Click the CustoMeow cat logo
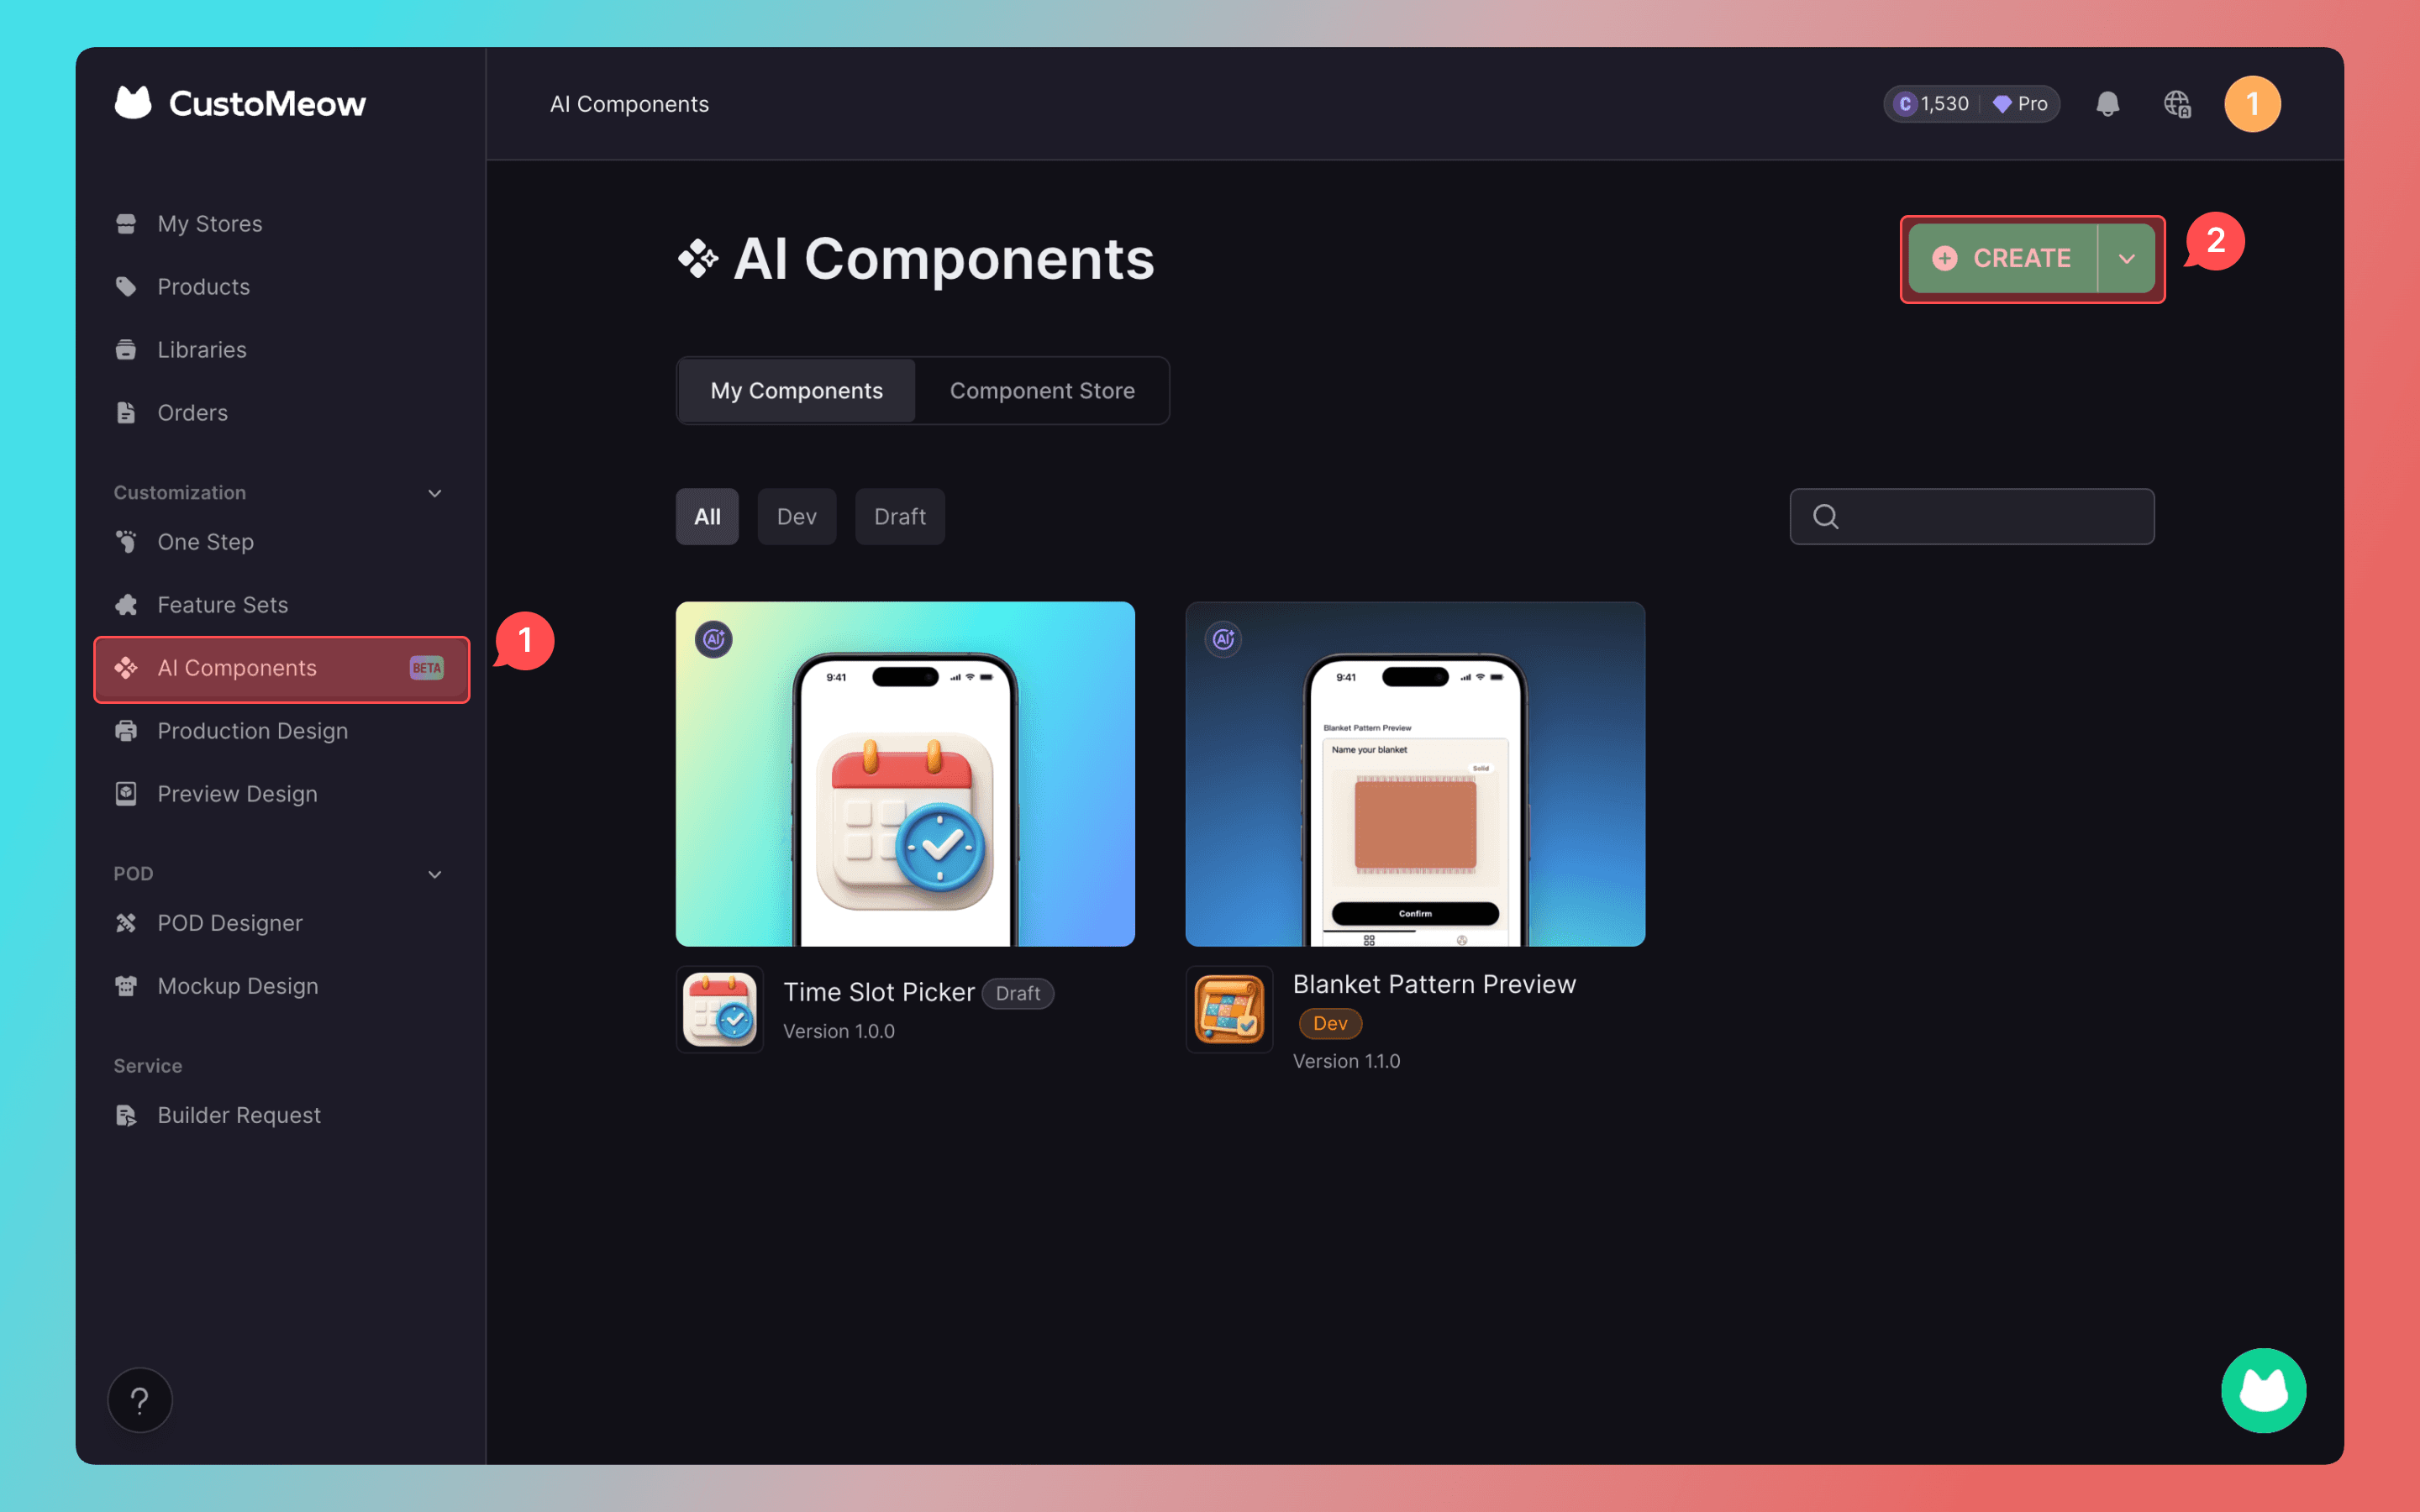Viewport: 2420px width, 1512px height. pos(134,103)
